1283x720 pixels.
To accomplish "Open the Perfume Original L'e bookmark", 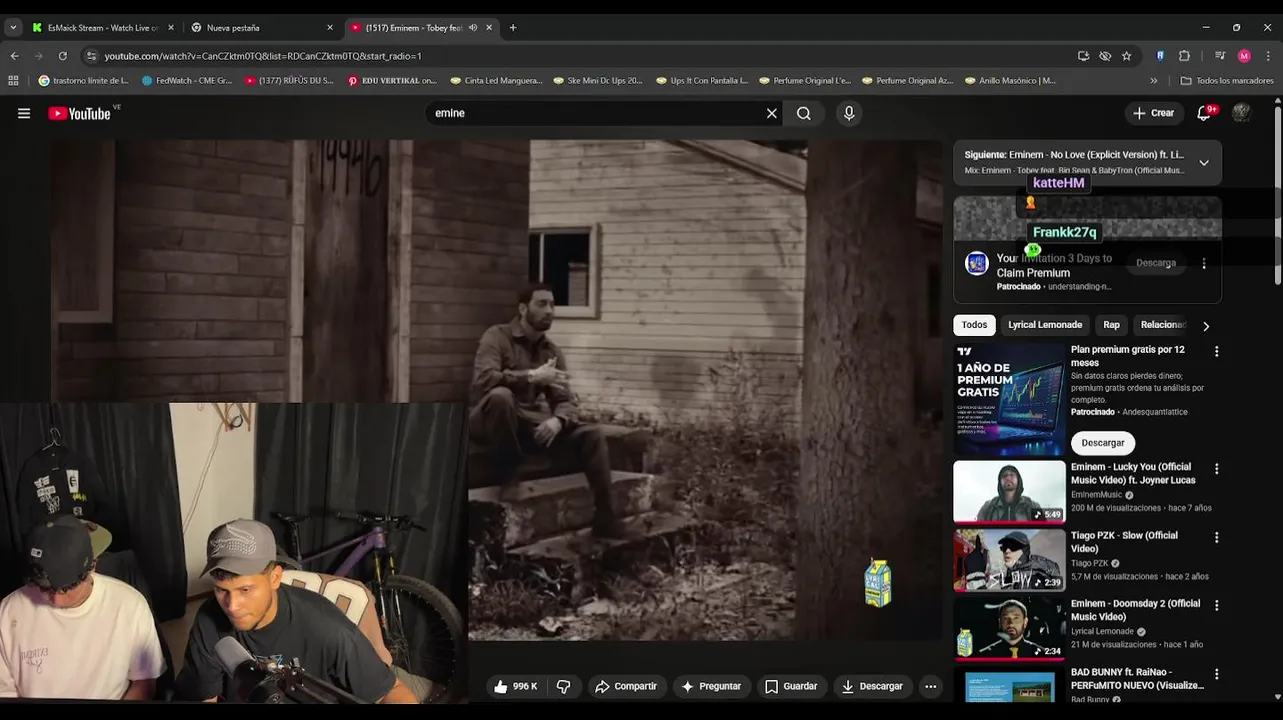I will click(x=805, y=81).
